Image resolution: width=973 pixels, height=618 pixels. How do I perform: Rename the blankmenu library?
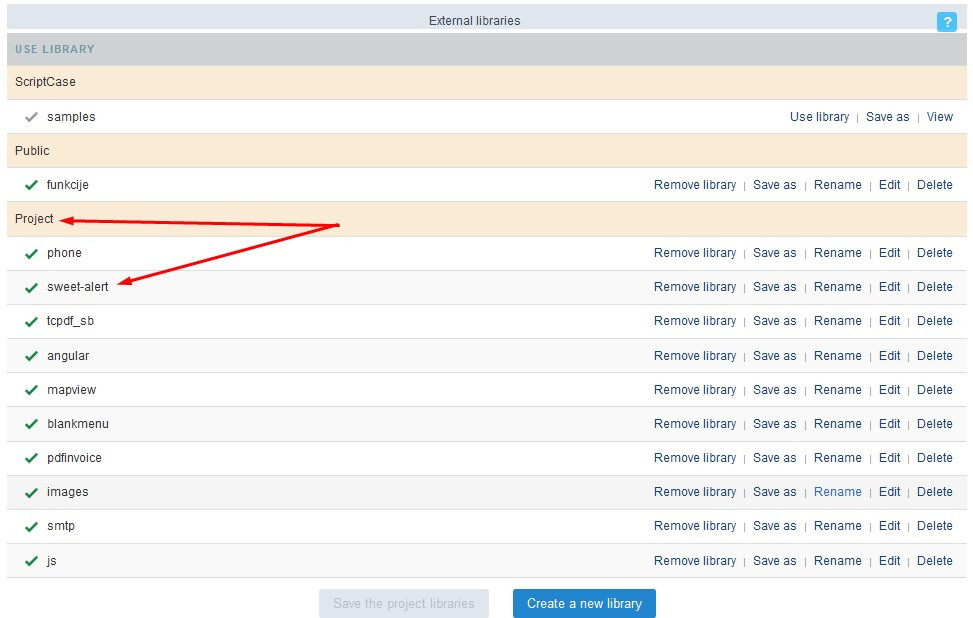click(x=838, y=424)
